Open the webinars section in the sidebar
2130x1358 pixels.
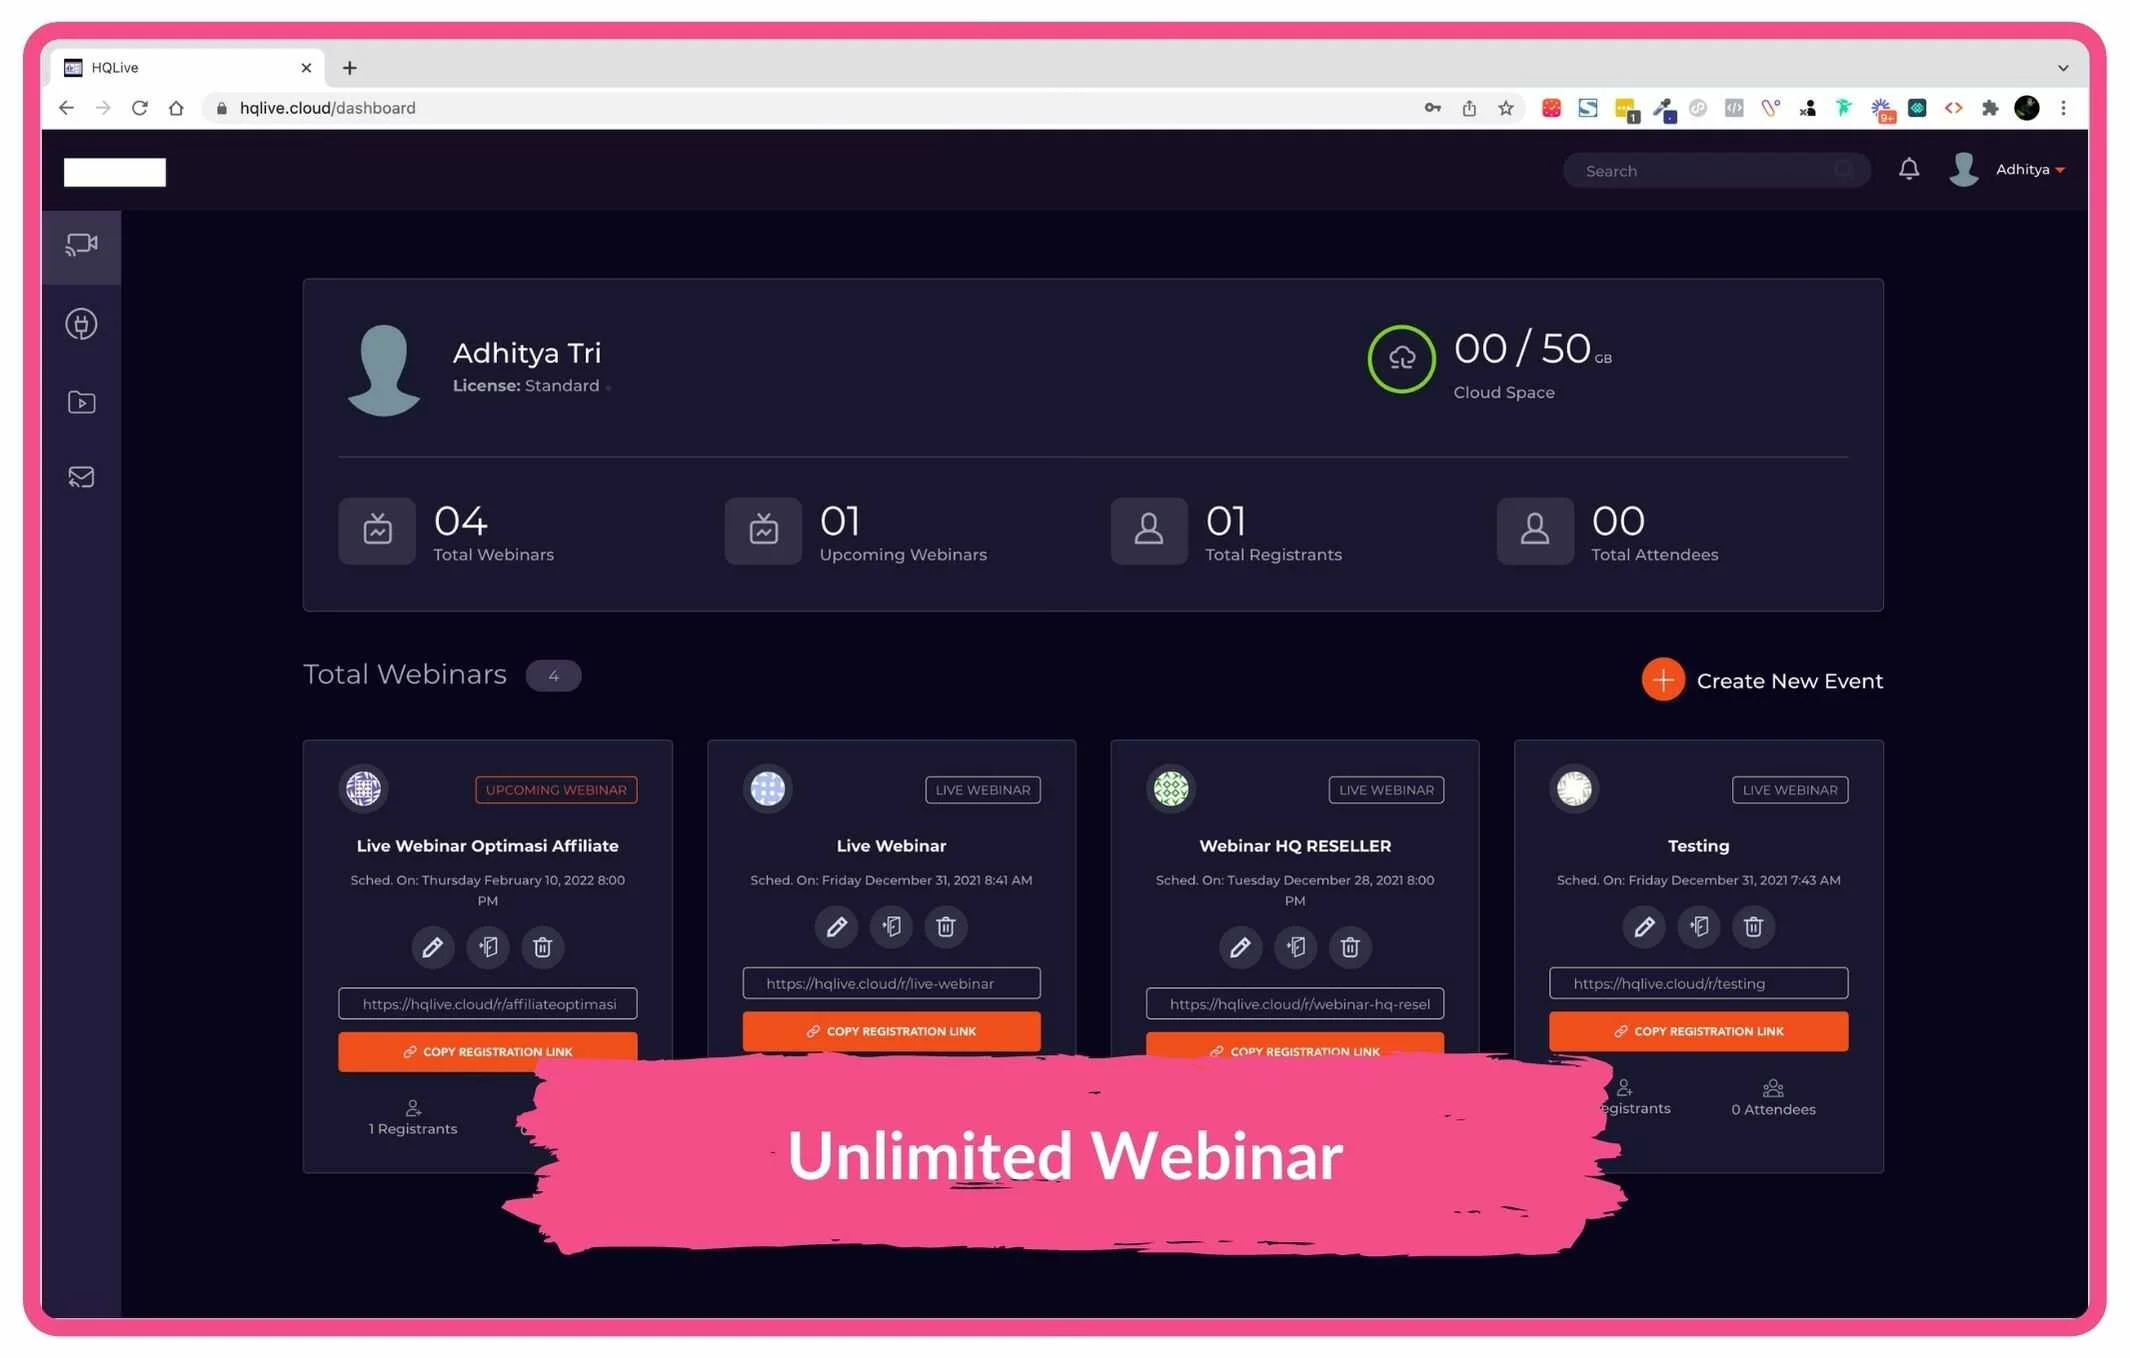(81, 245)
